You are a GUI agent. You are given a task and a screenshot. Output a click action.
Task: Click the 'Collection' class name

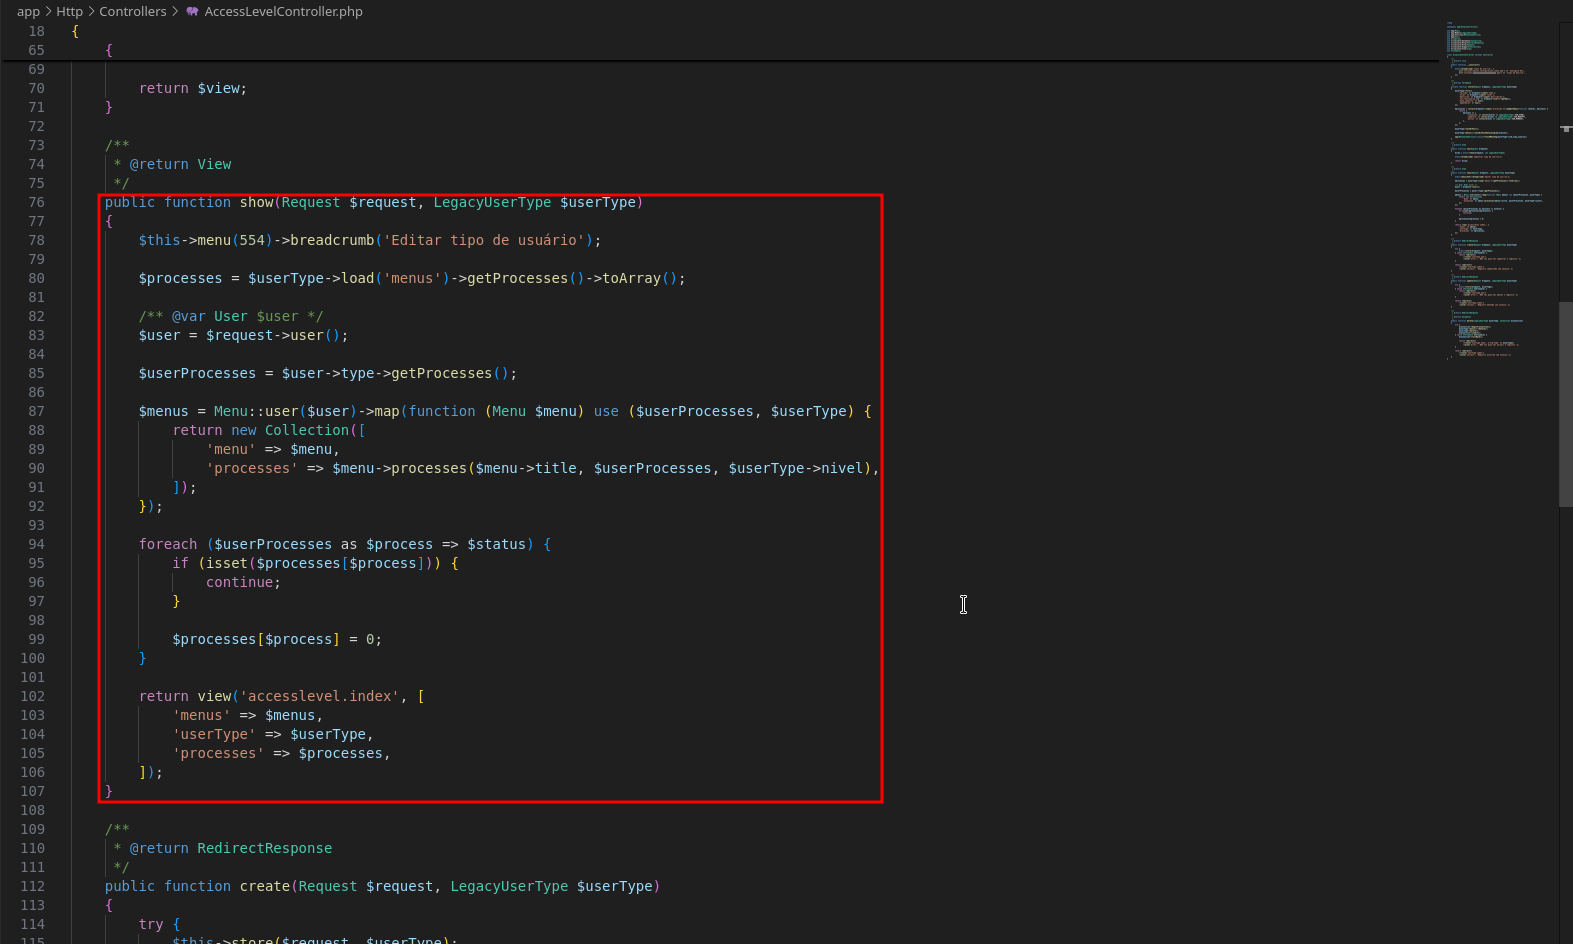pyautogui.click(x=307, y=430)
